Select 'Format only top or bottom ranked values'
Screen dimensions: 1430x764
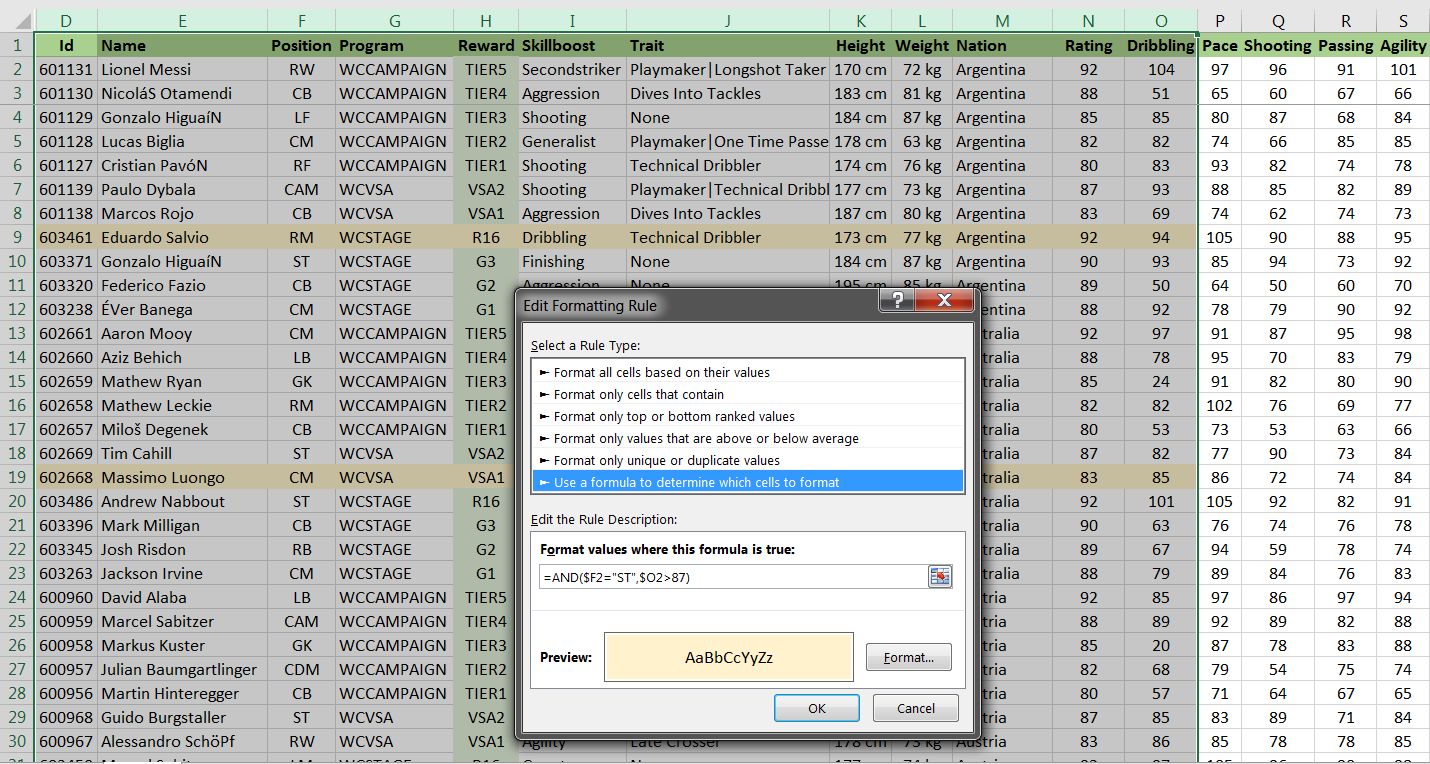click(674, 416)
